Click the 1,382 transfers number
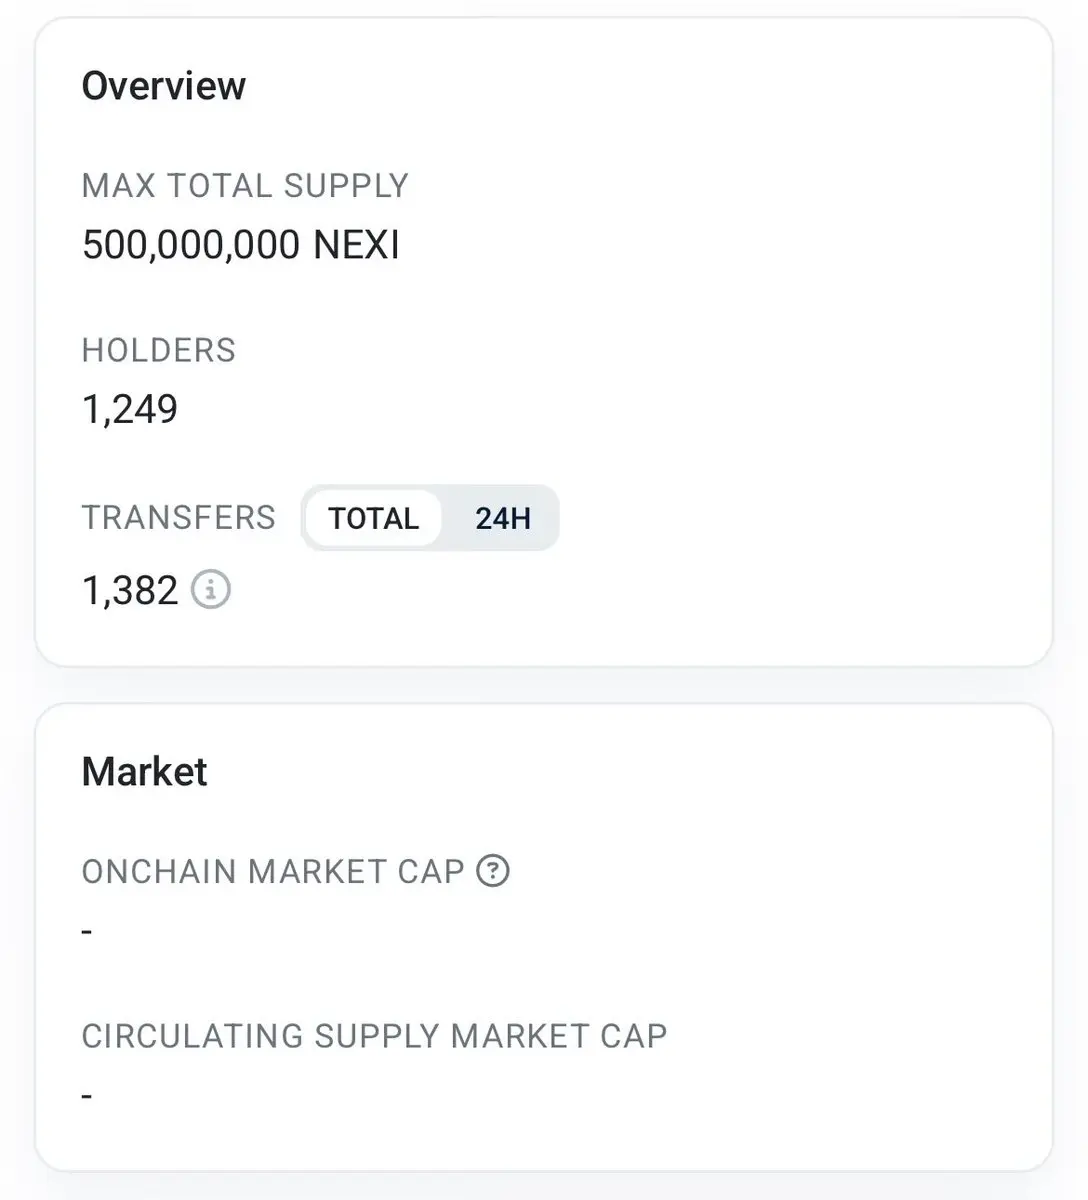The height and width of the screenshot is (1200, 1088). click(130, 591)
